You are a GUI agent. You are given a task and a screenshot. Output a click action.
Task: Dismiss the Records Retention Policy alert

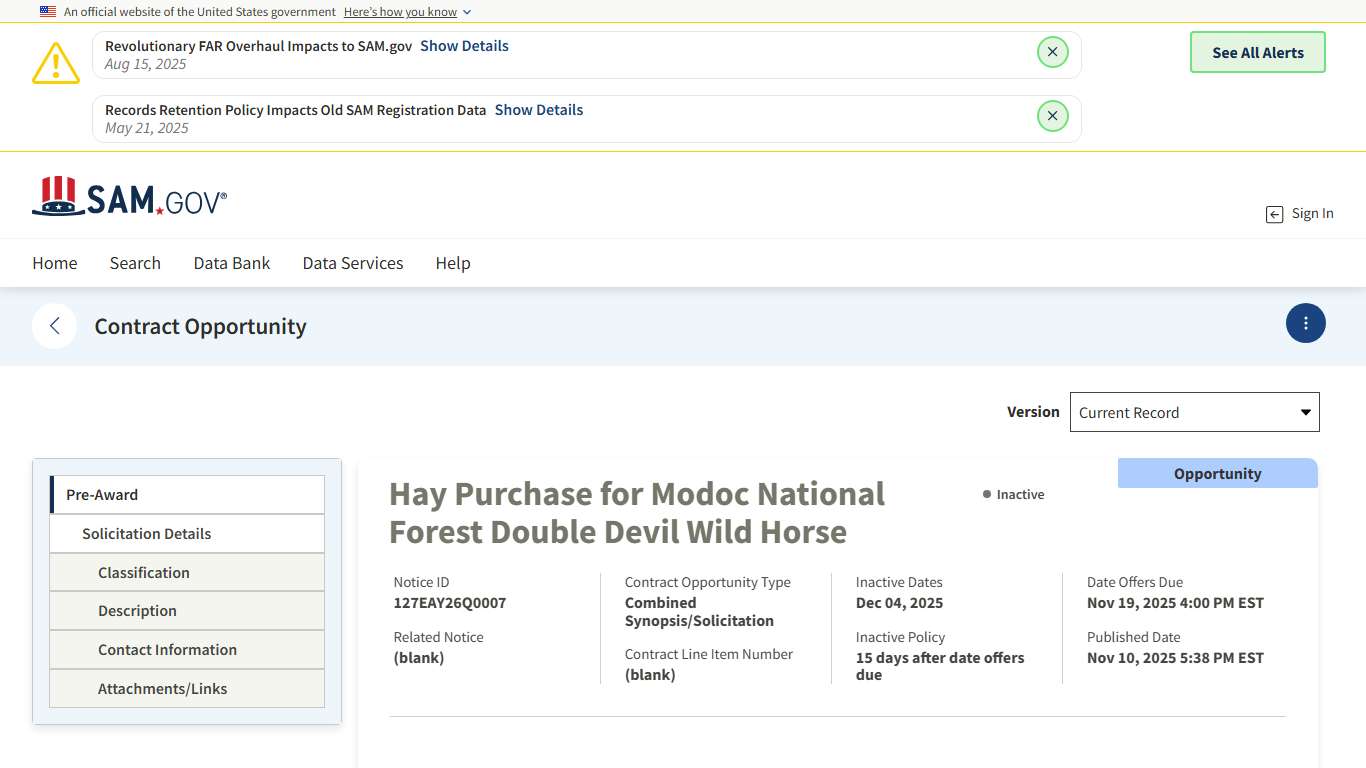click(x=1052, y=116)
